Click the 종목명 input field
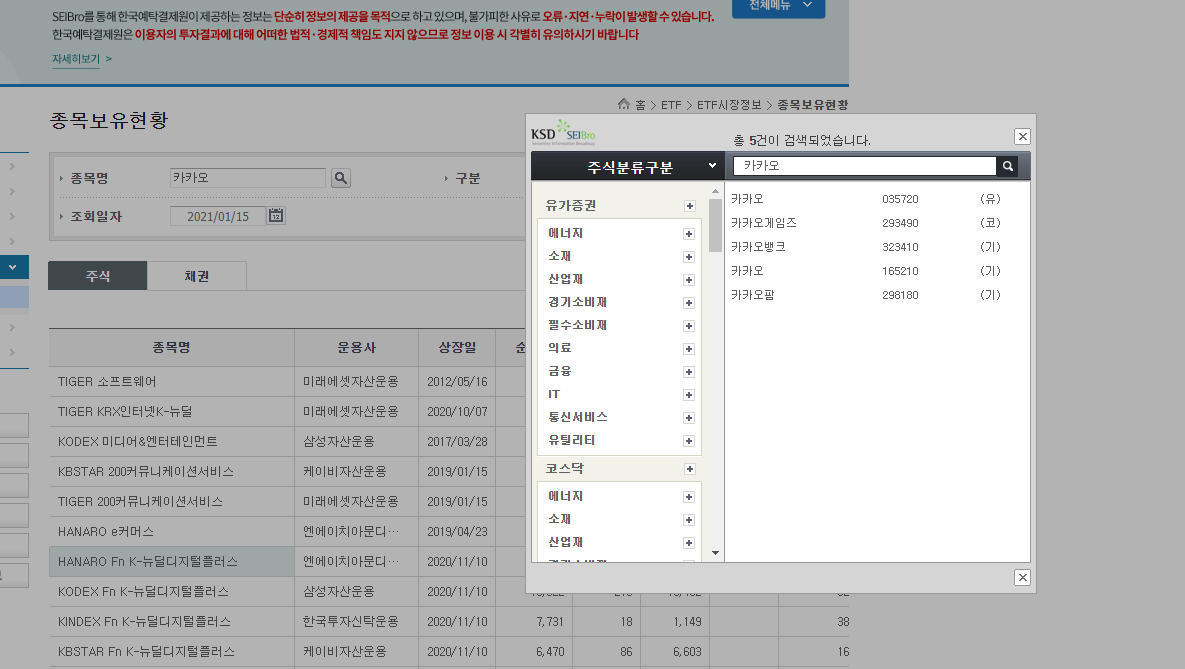Viewport: 1185px width, 669px height. (248, 178)
